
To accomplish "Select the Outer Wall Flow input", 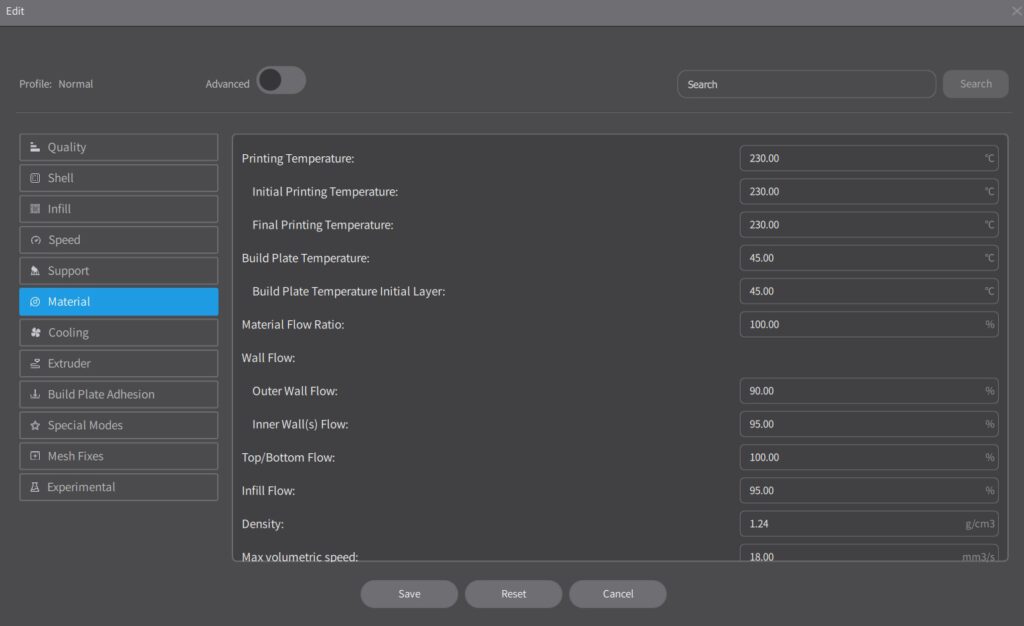I will 860,391.
